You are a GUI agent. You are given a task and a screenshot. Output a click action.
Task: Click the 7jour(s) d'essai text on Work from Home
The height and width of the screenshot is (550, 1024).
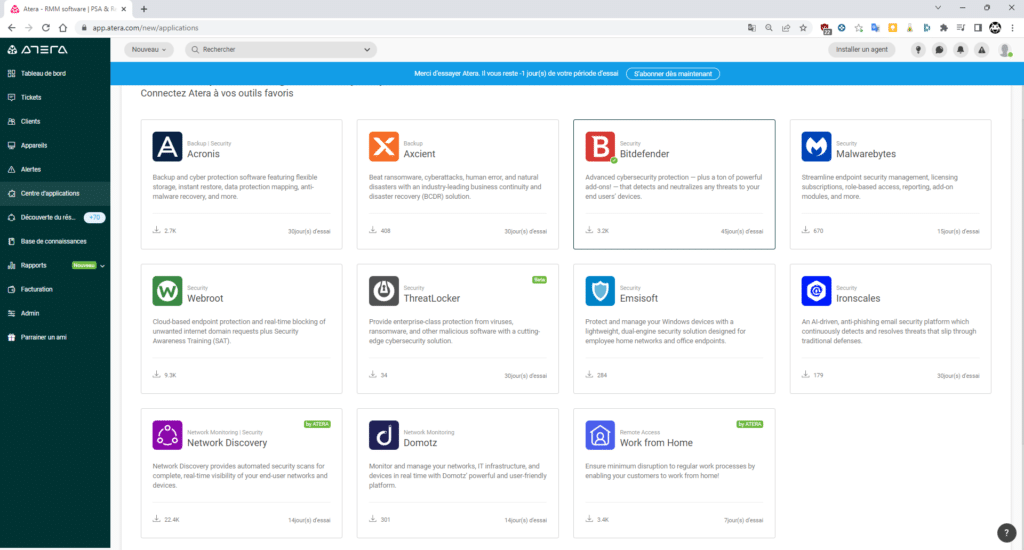(x=743, y=521)
